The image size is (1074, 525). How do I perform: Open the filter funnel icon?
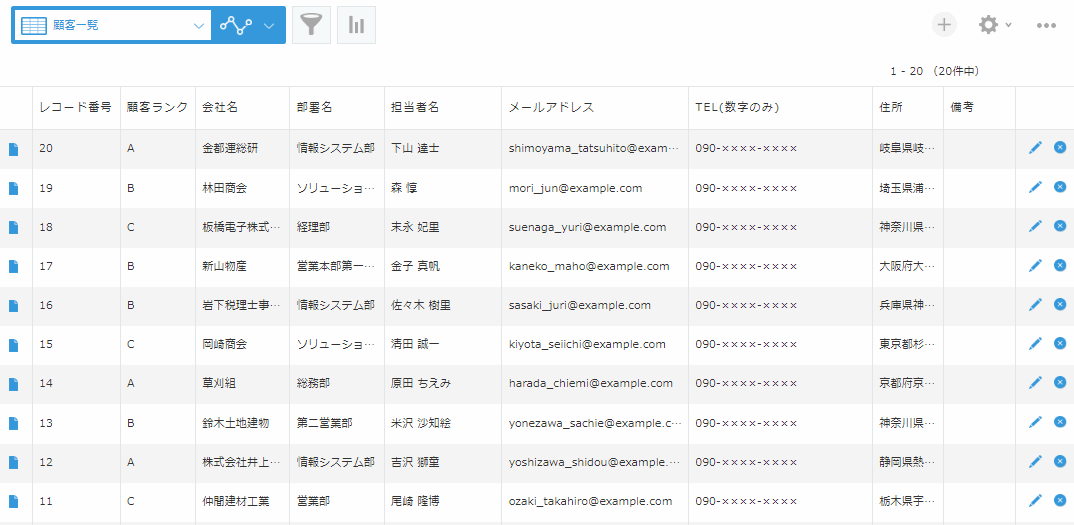click(x=311, y=26)
